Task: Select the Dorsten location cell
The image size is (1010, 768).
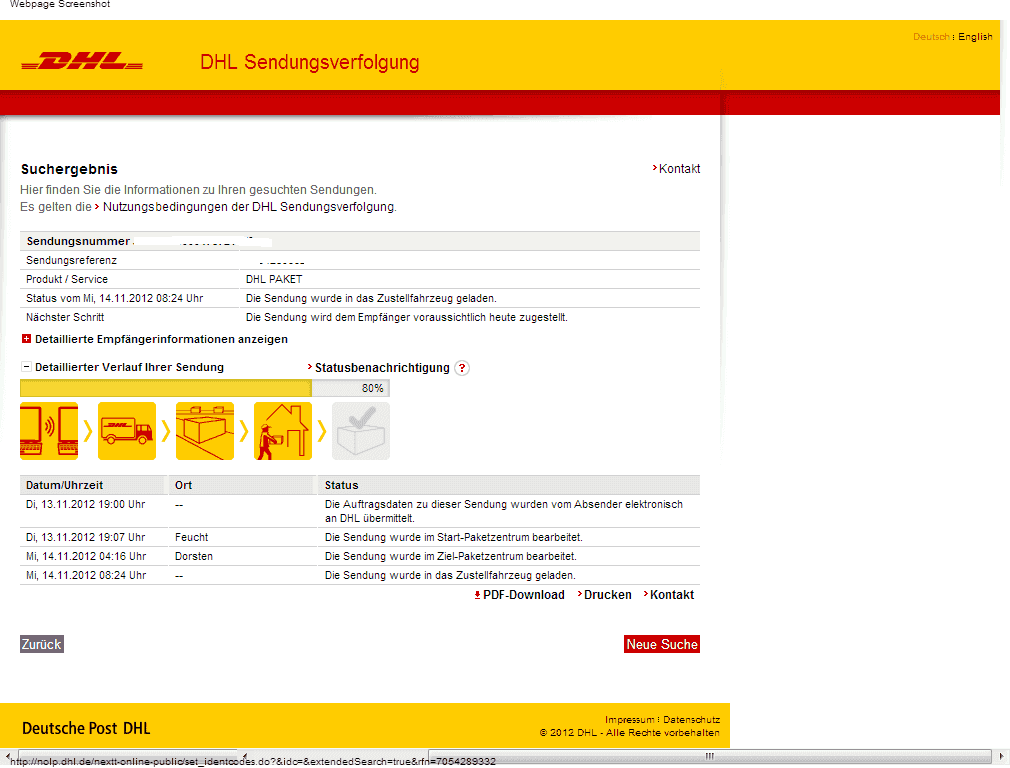Action: pos(193,556)
